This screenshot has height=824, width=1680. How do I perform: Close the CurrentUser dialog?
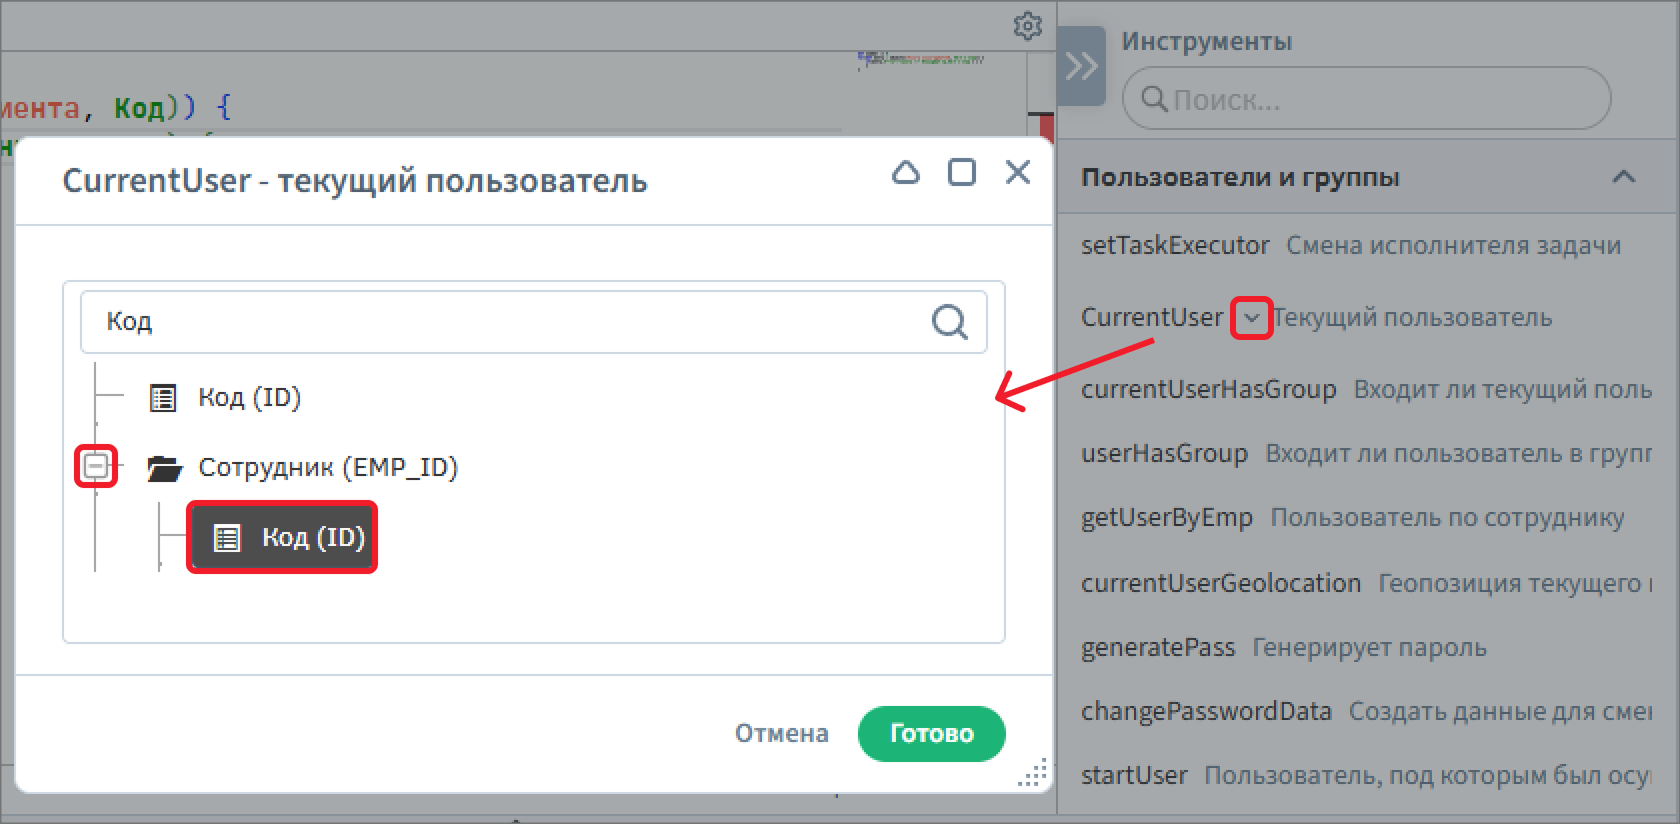(x=1018, y=173)
